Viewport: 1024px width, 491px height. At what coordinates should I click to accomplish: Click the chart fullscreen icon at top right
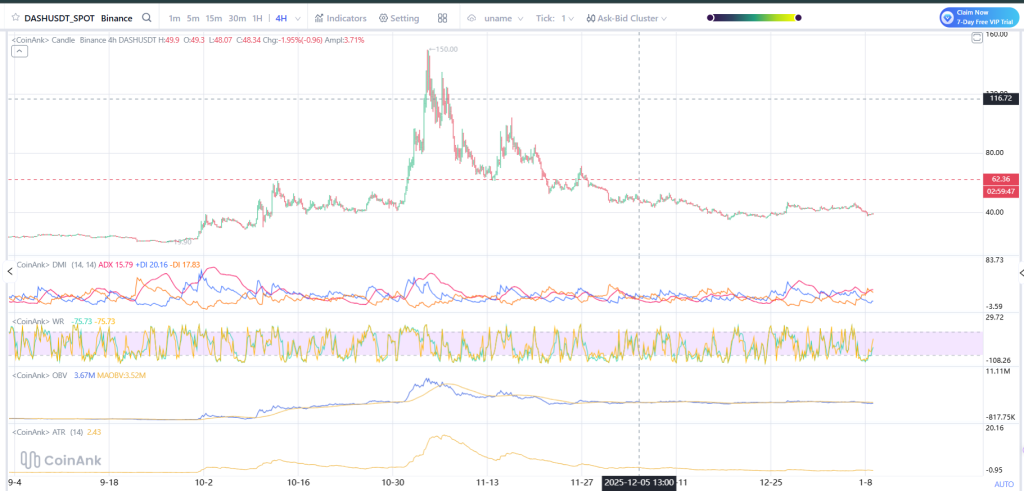click(x=976, y=39)
